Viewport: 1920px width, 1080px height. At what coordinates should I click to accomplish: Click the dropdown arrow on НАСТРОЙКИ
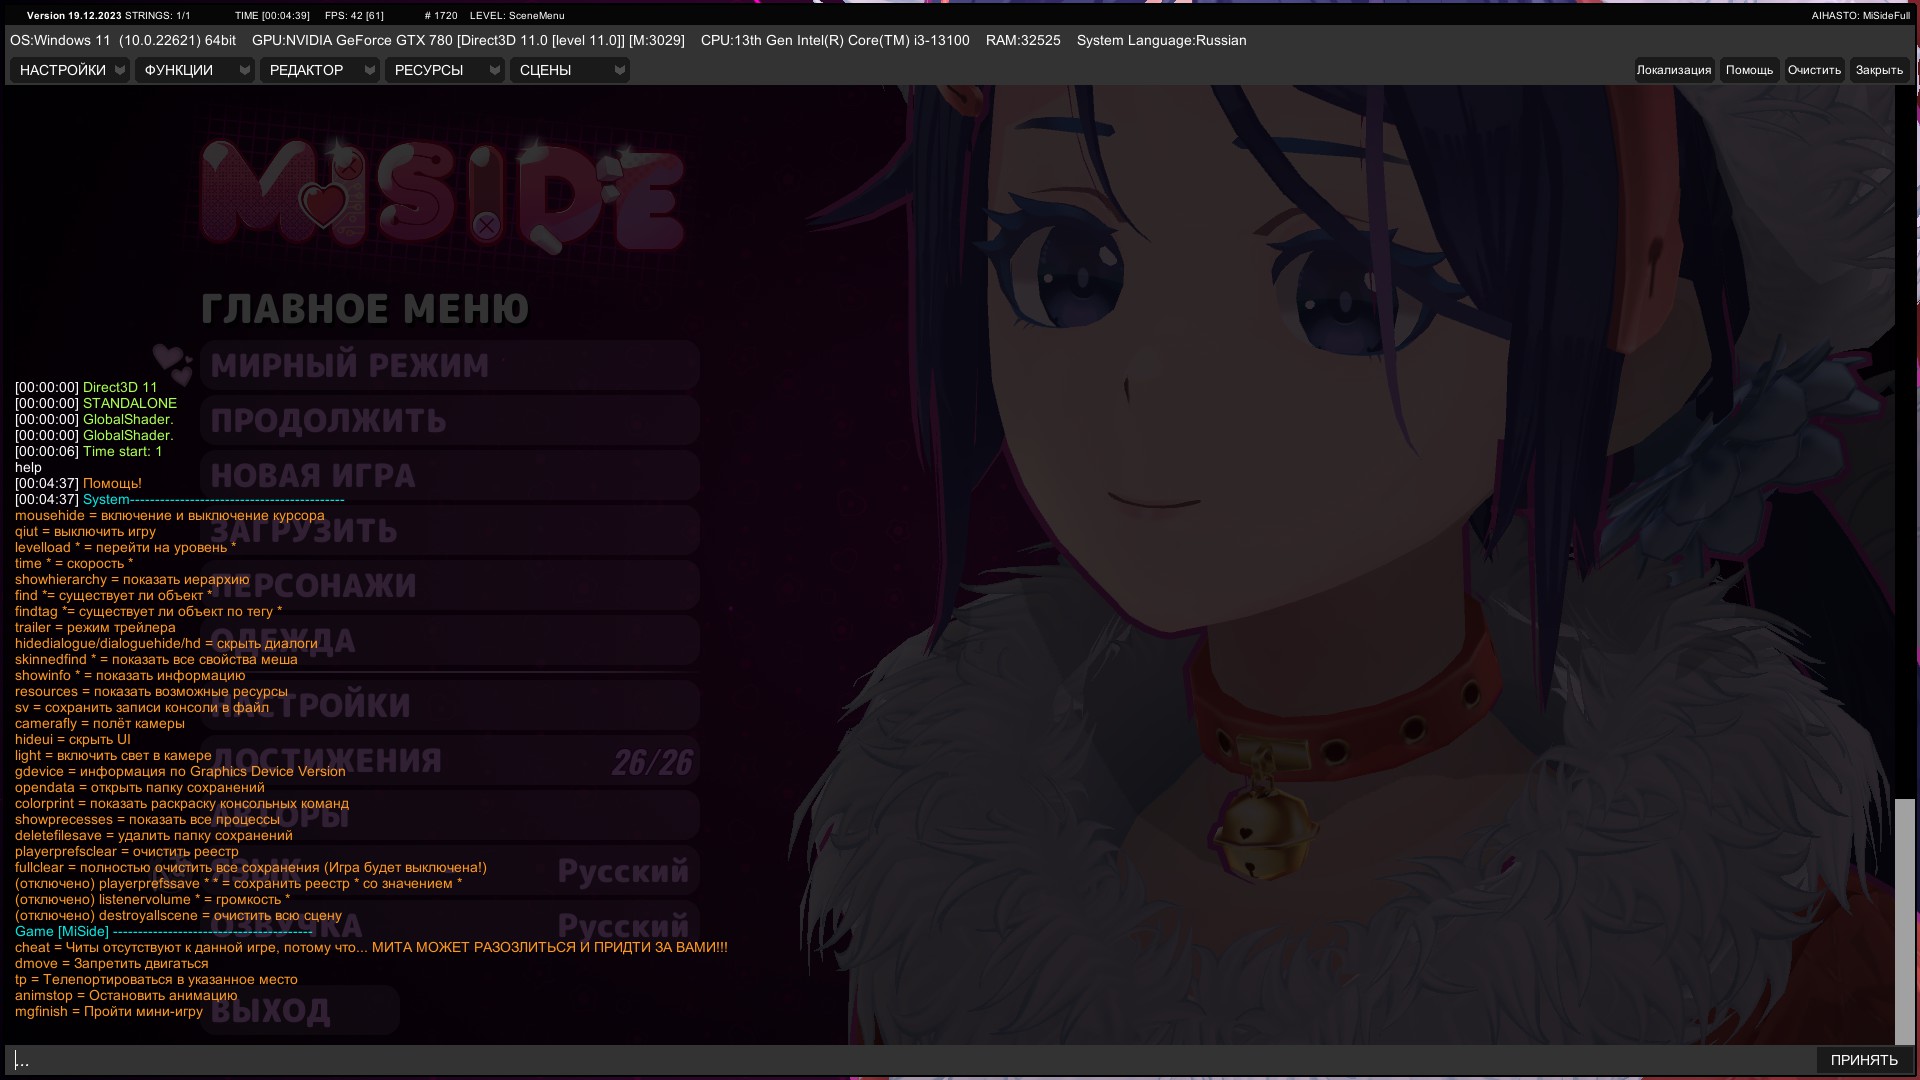click(120, 70)
